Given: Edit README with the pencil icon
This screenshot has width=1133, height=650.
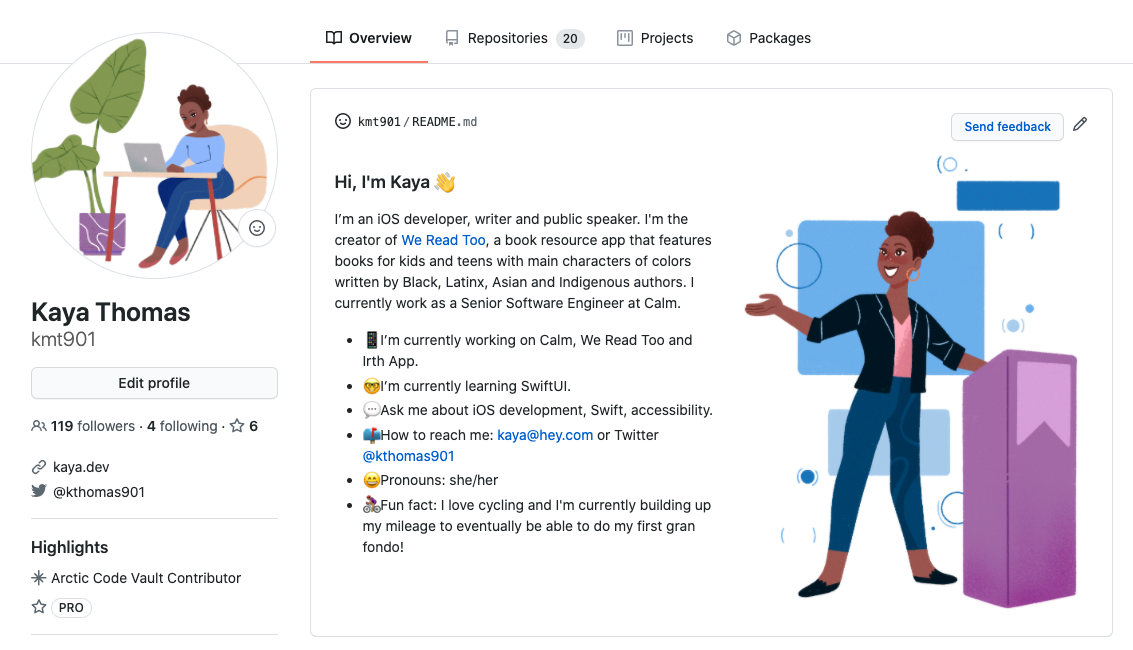Looking at the screenshot, I should (x=1080, y=124).
